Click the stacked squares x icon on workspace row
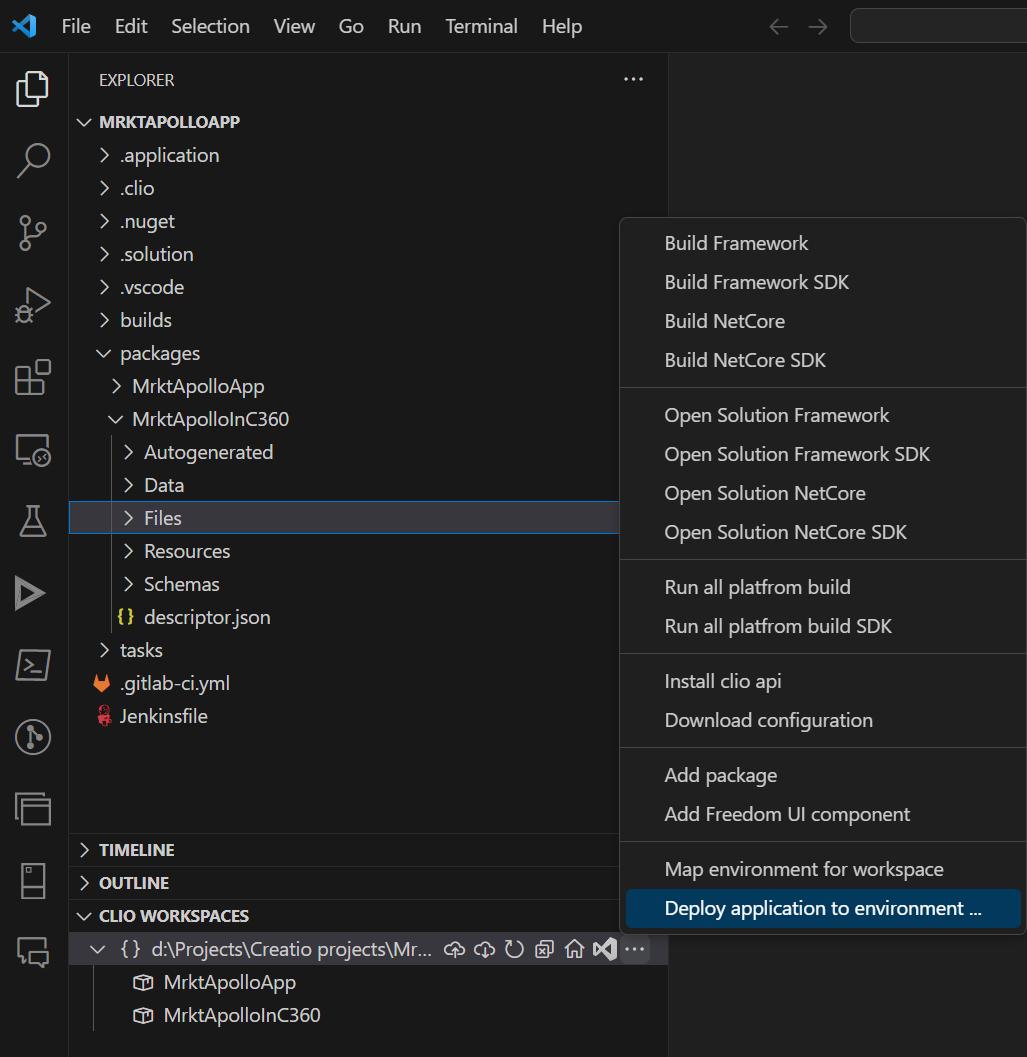 pyautogui.click(x=544, y=949)
